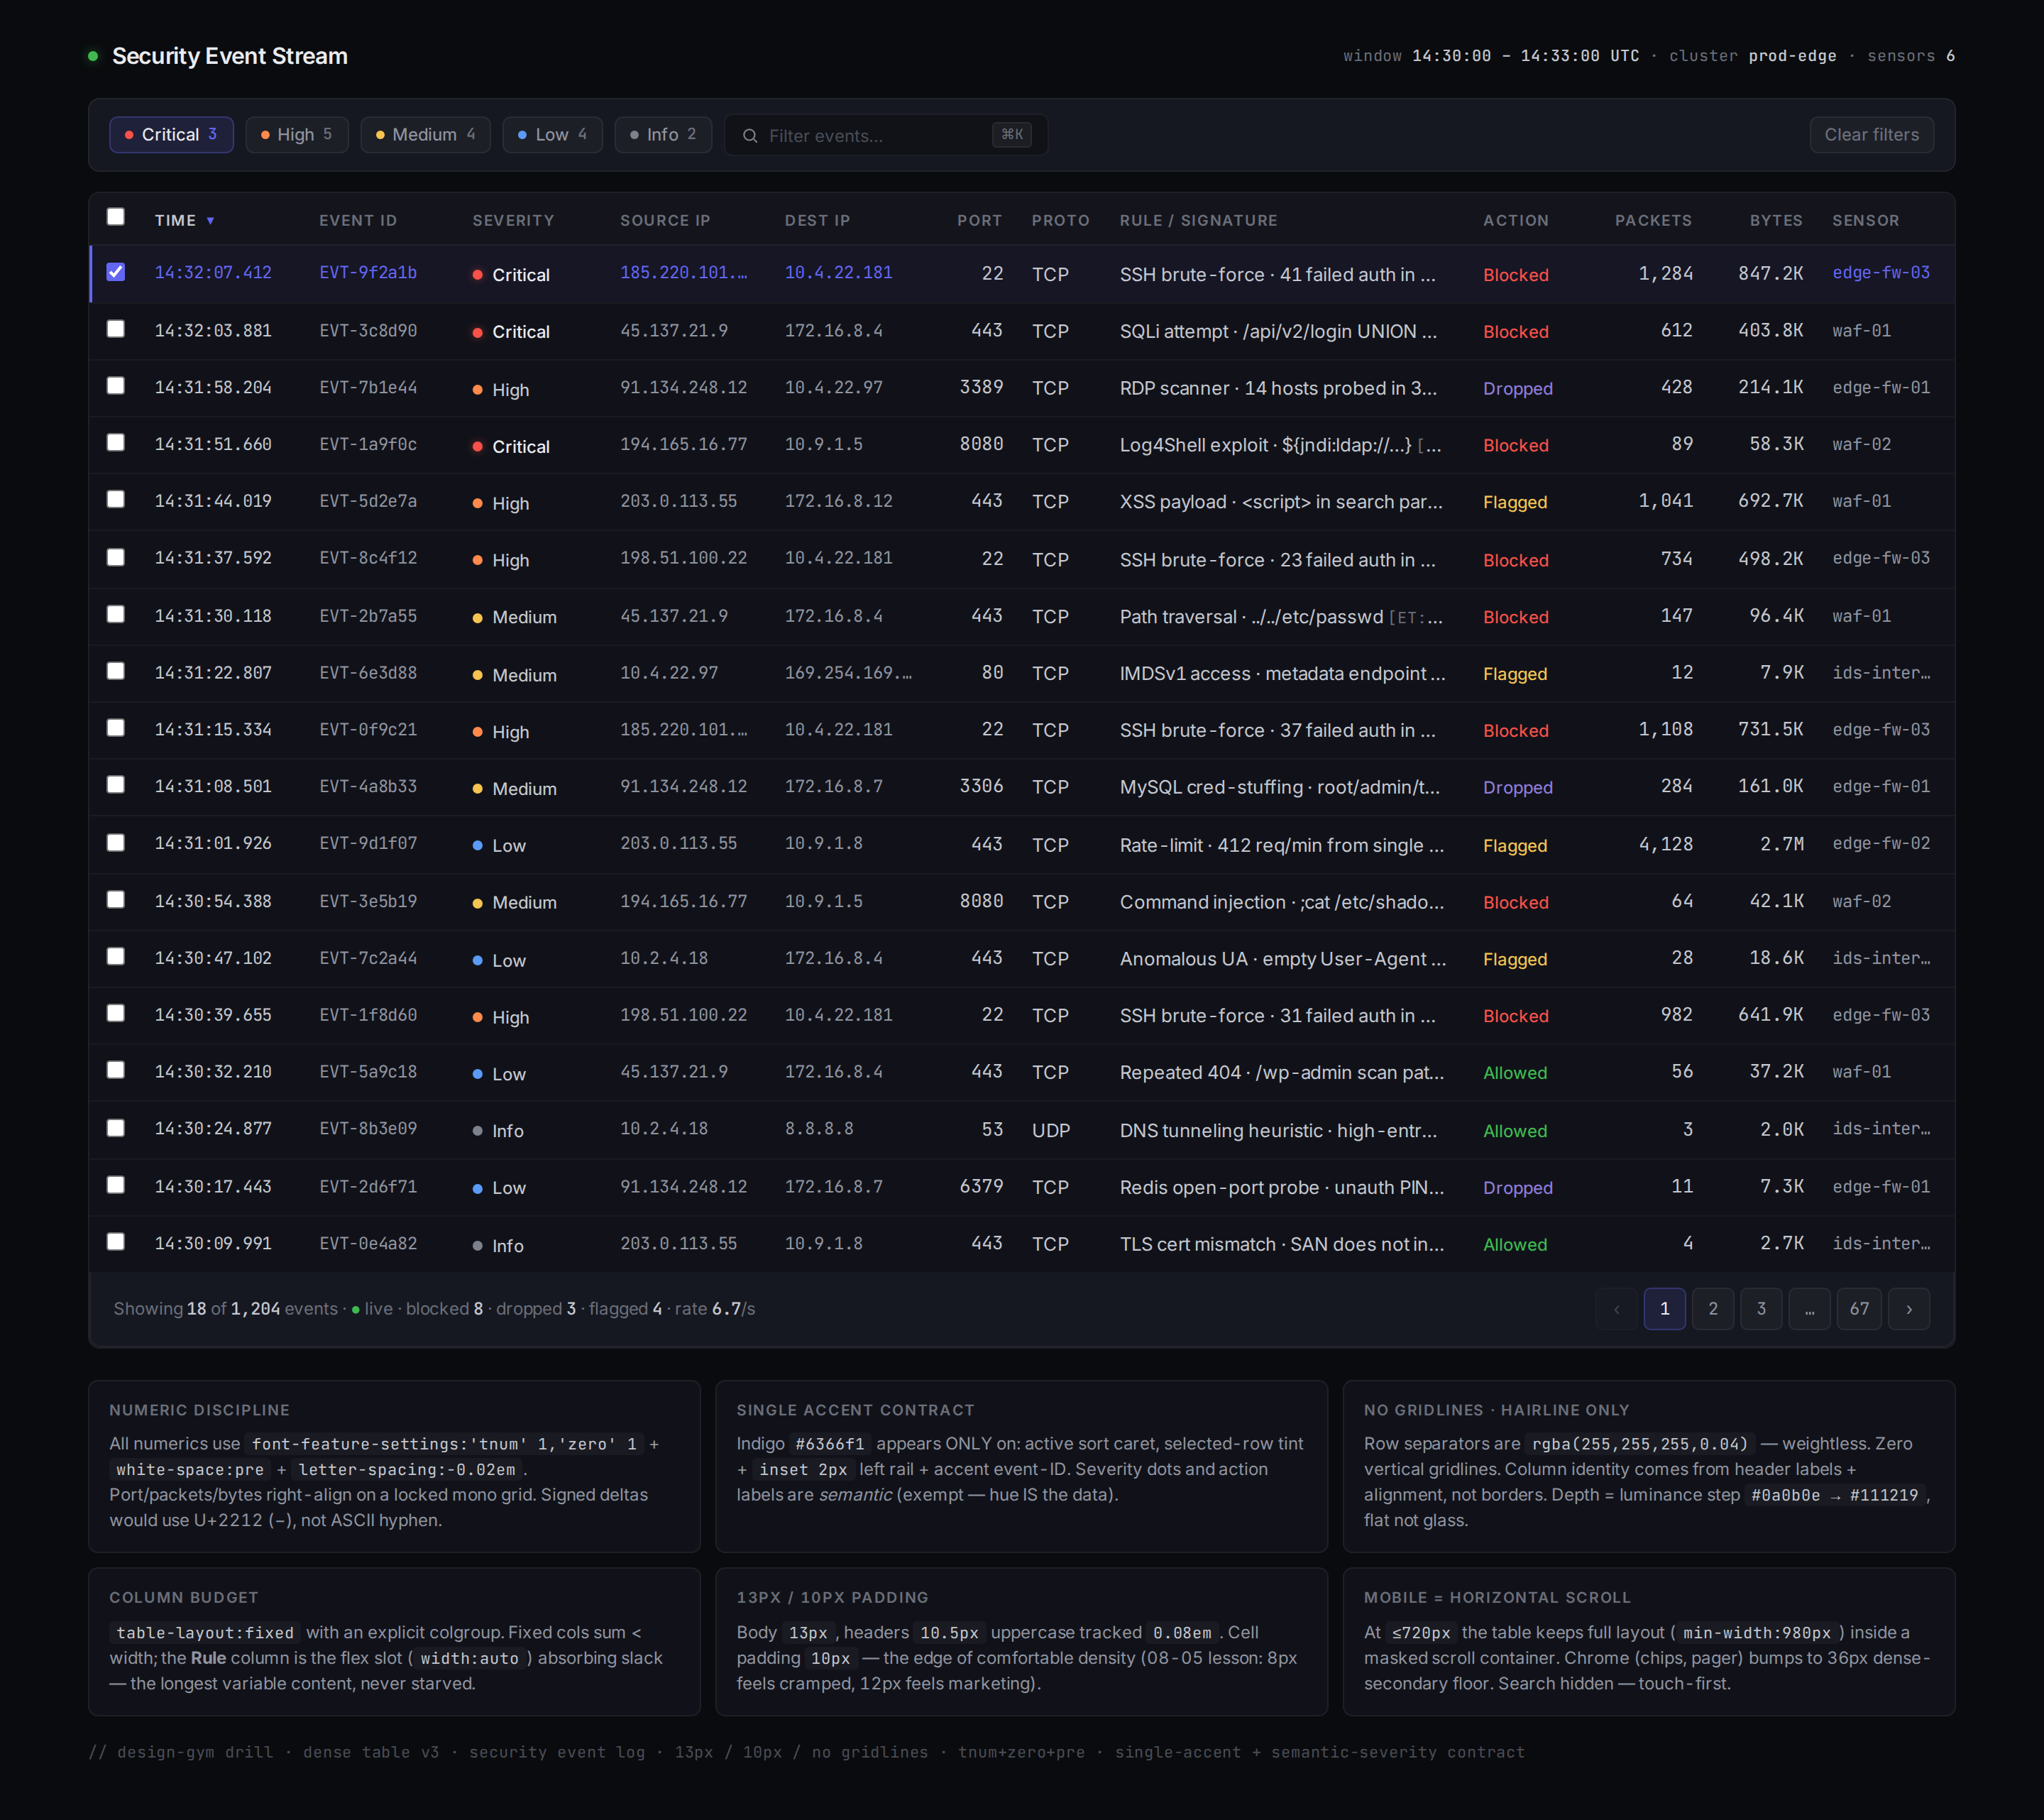Jump to page 67

(1859, 1309)
